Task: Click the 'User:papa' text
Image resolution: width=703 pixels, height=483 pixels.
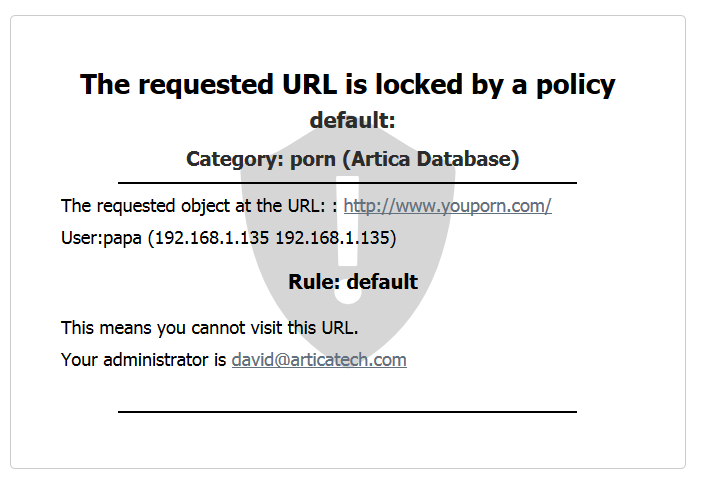Action: (x=101, y=238)
